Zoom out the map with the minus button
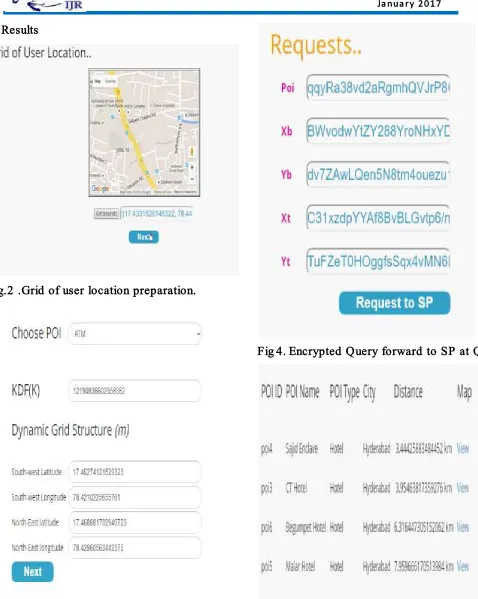 click(192, 179)
